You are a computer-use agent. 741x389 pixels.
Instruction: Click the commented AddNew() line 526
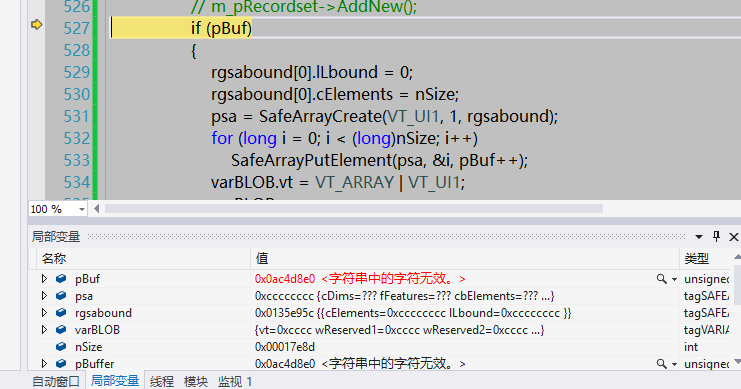coord(304,7)
